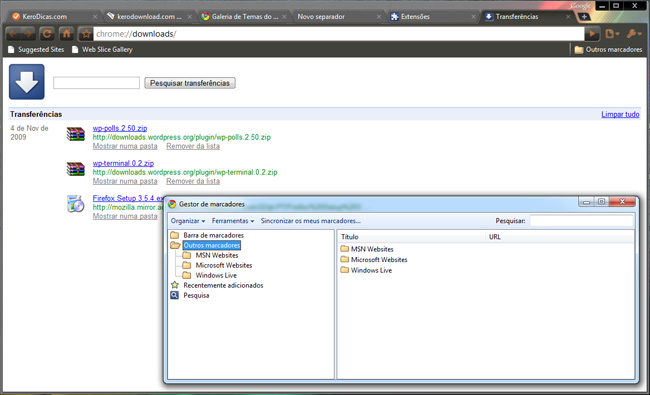The height and width of the screenshot is (395, 650).
Task: Select Recentemente adicionados star item
Action: pyautogui.click(x=223, y=285)
